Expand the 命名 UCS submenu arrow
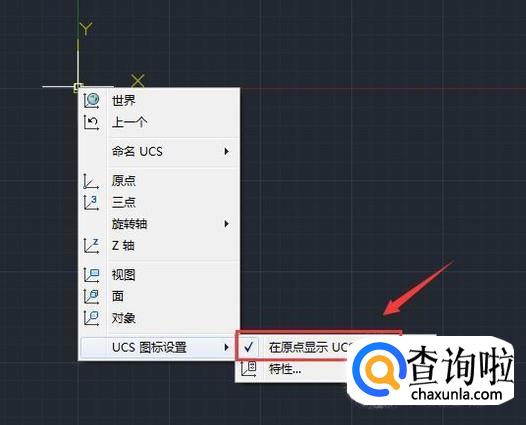Viewport: 526px width, 425px height. [x=226, y=151]
